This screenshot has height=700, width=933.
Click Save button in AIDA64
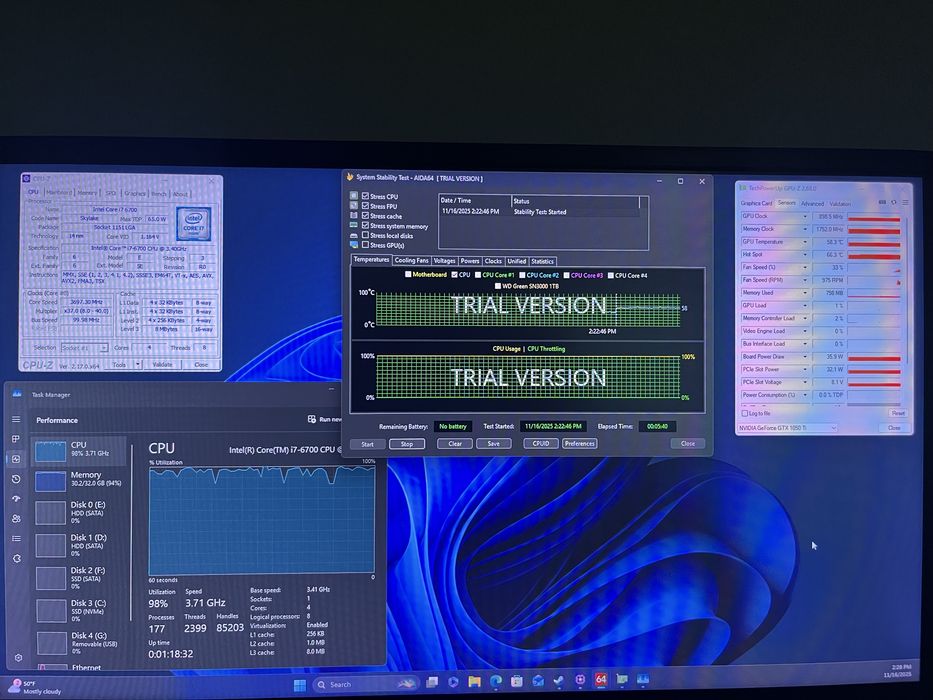click(493, 444)
